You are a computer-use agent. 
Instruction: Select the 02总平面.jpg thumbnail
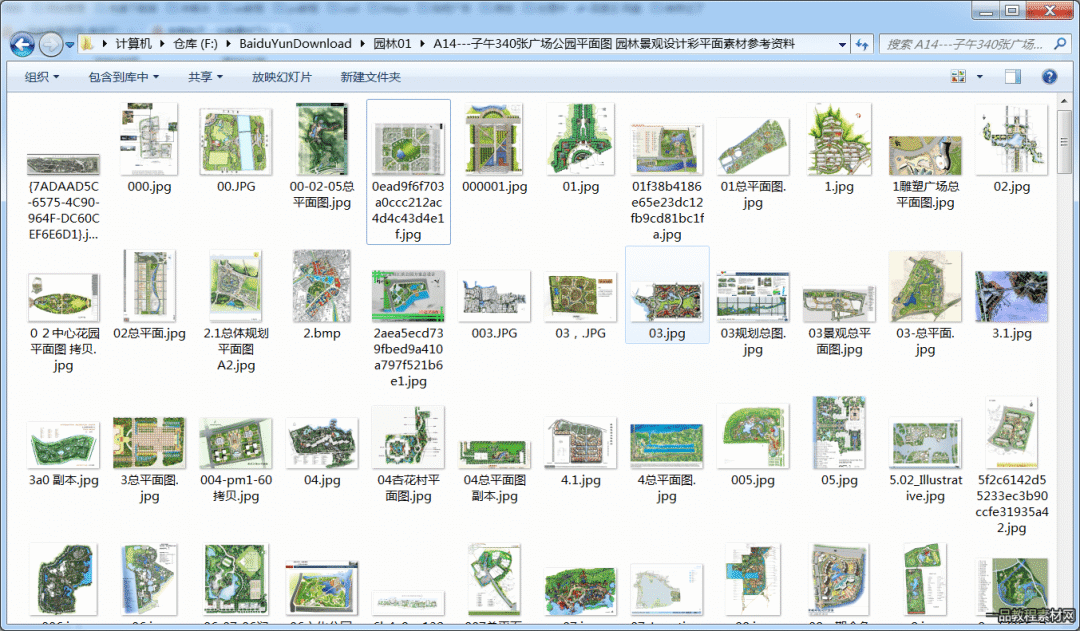(149, 286)
